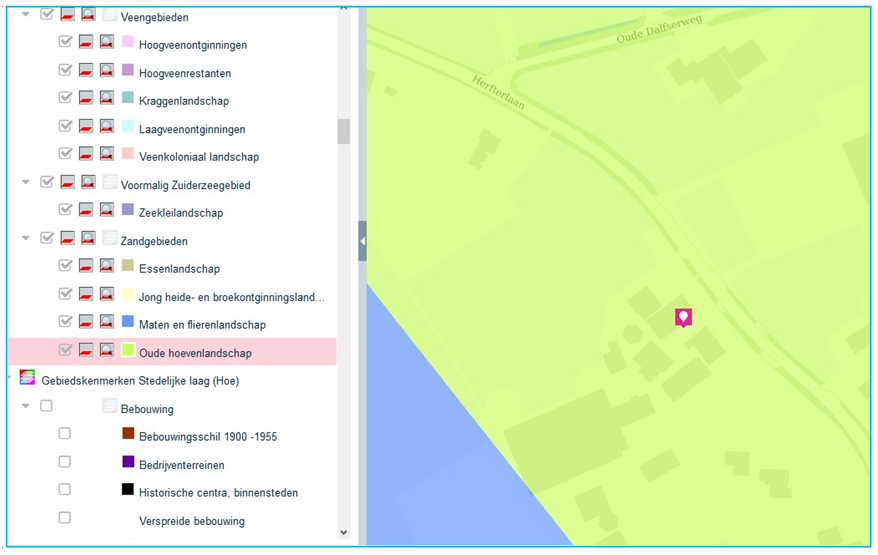Click the Herfterlaan street label on map
This screenshot has width=878, height=555.
click(x=498, y=92)
